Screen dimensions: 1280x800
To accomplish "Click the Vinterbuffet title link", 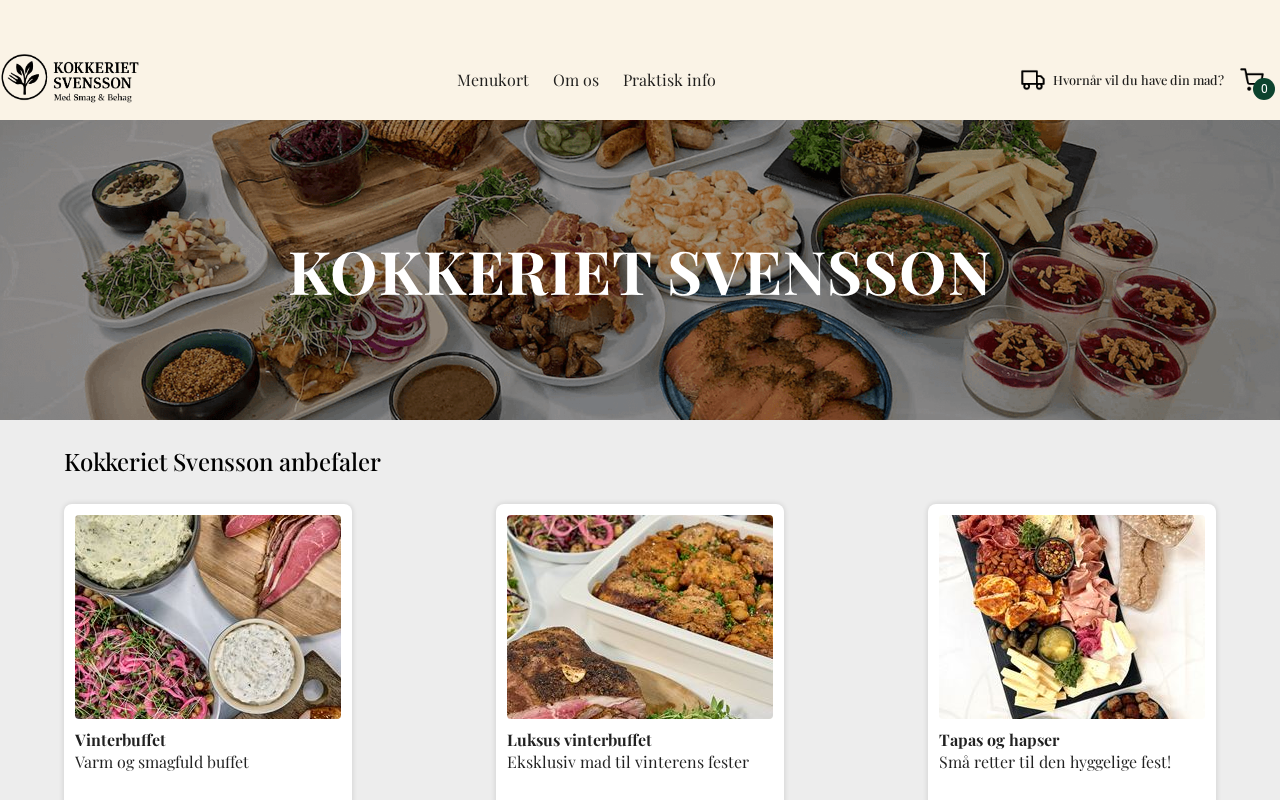I will 120,740.
